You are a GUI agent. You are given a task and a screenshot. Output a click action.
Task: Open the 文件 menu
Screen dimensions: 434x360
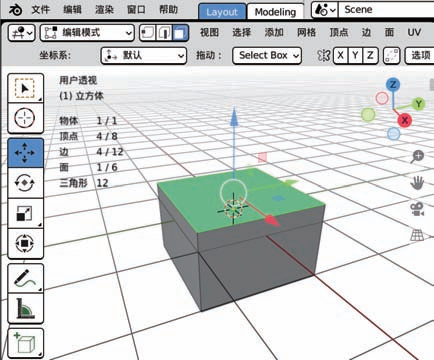pyautogui.click(x=41, y=10)
